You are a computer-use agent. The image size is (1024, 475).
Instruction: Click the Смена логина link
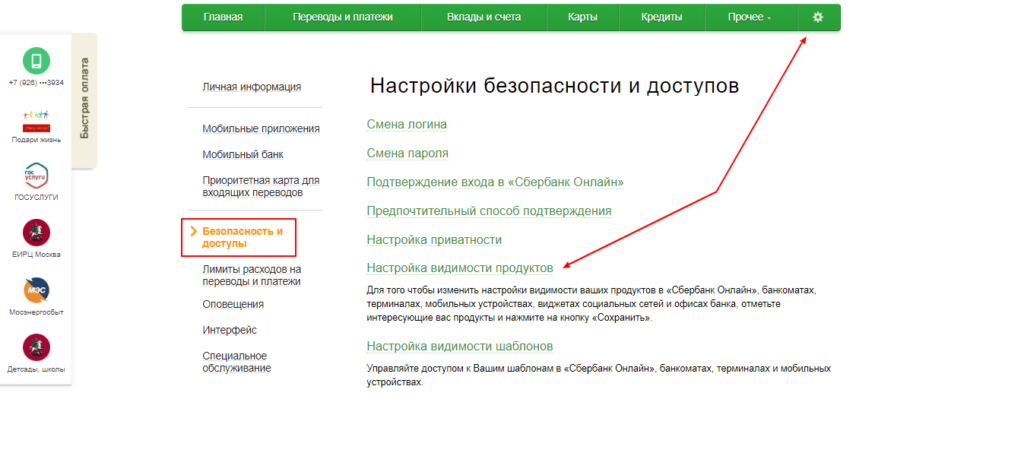(x=407, y=124)
